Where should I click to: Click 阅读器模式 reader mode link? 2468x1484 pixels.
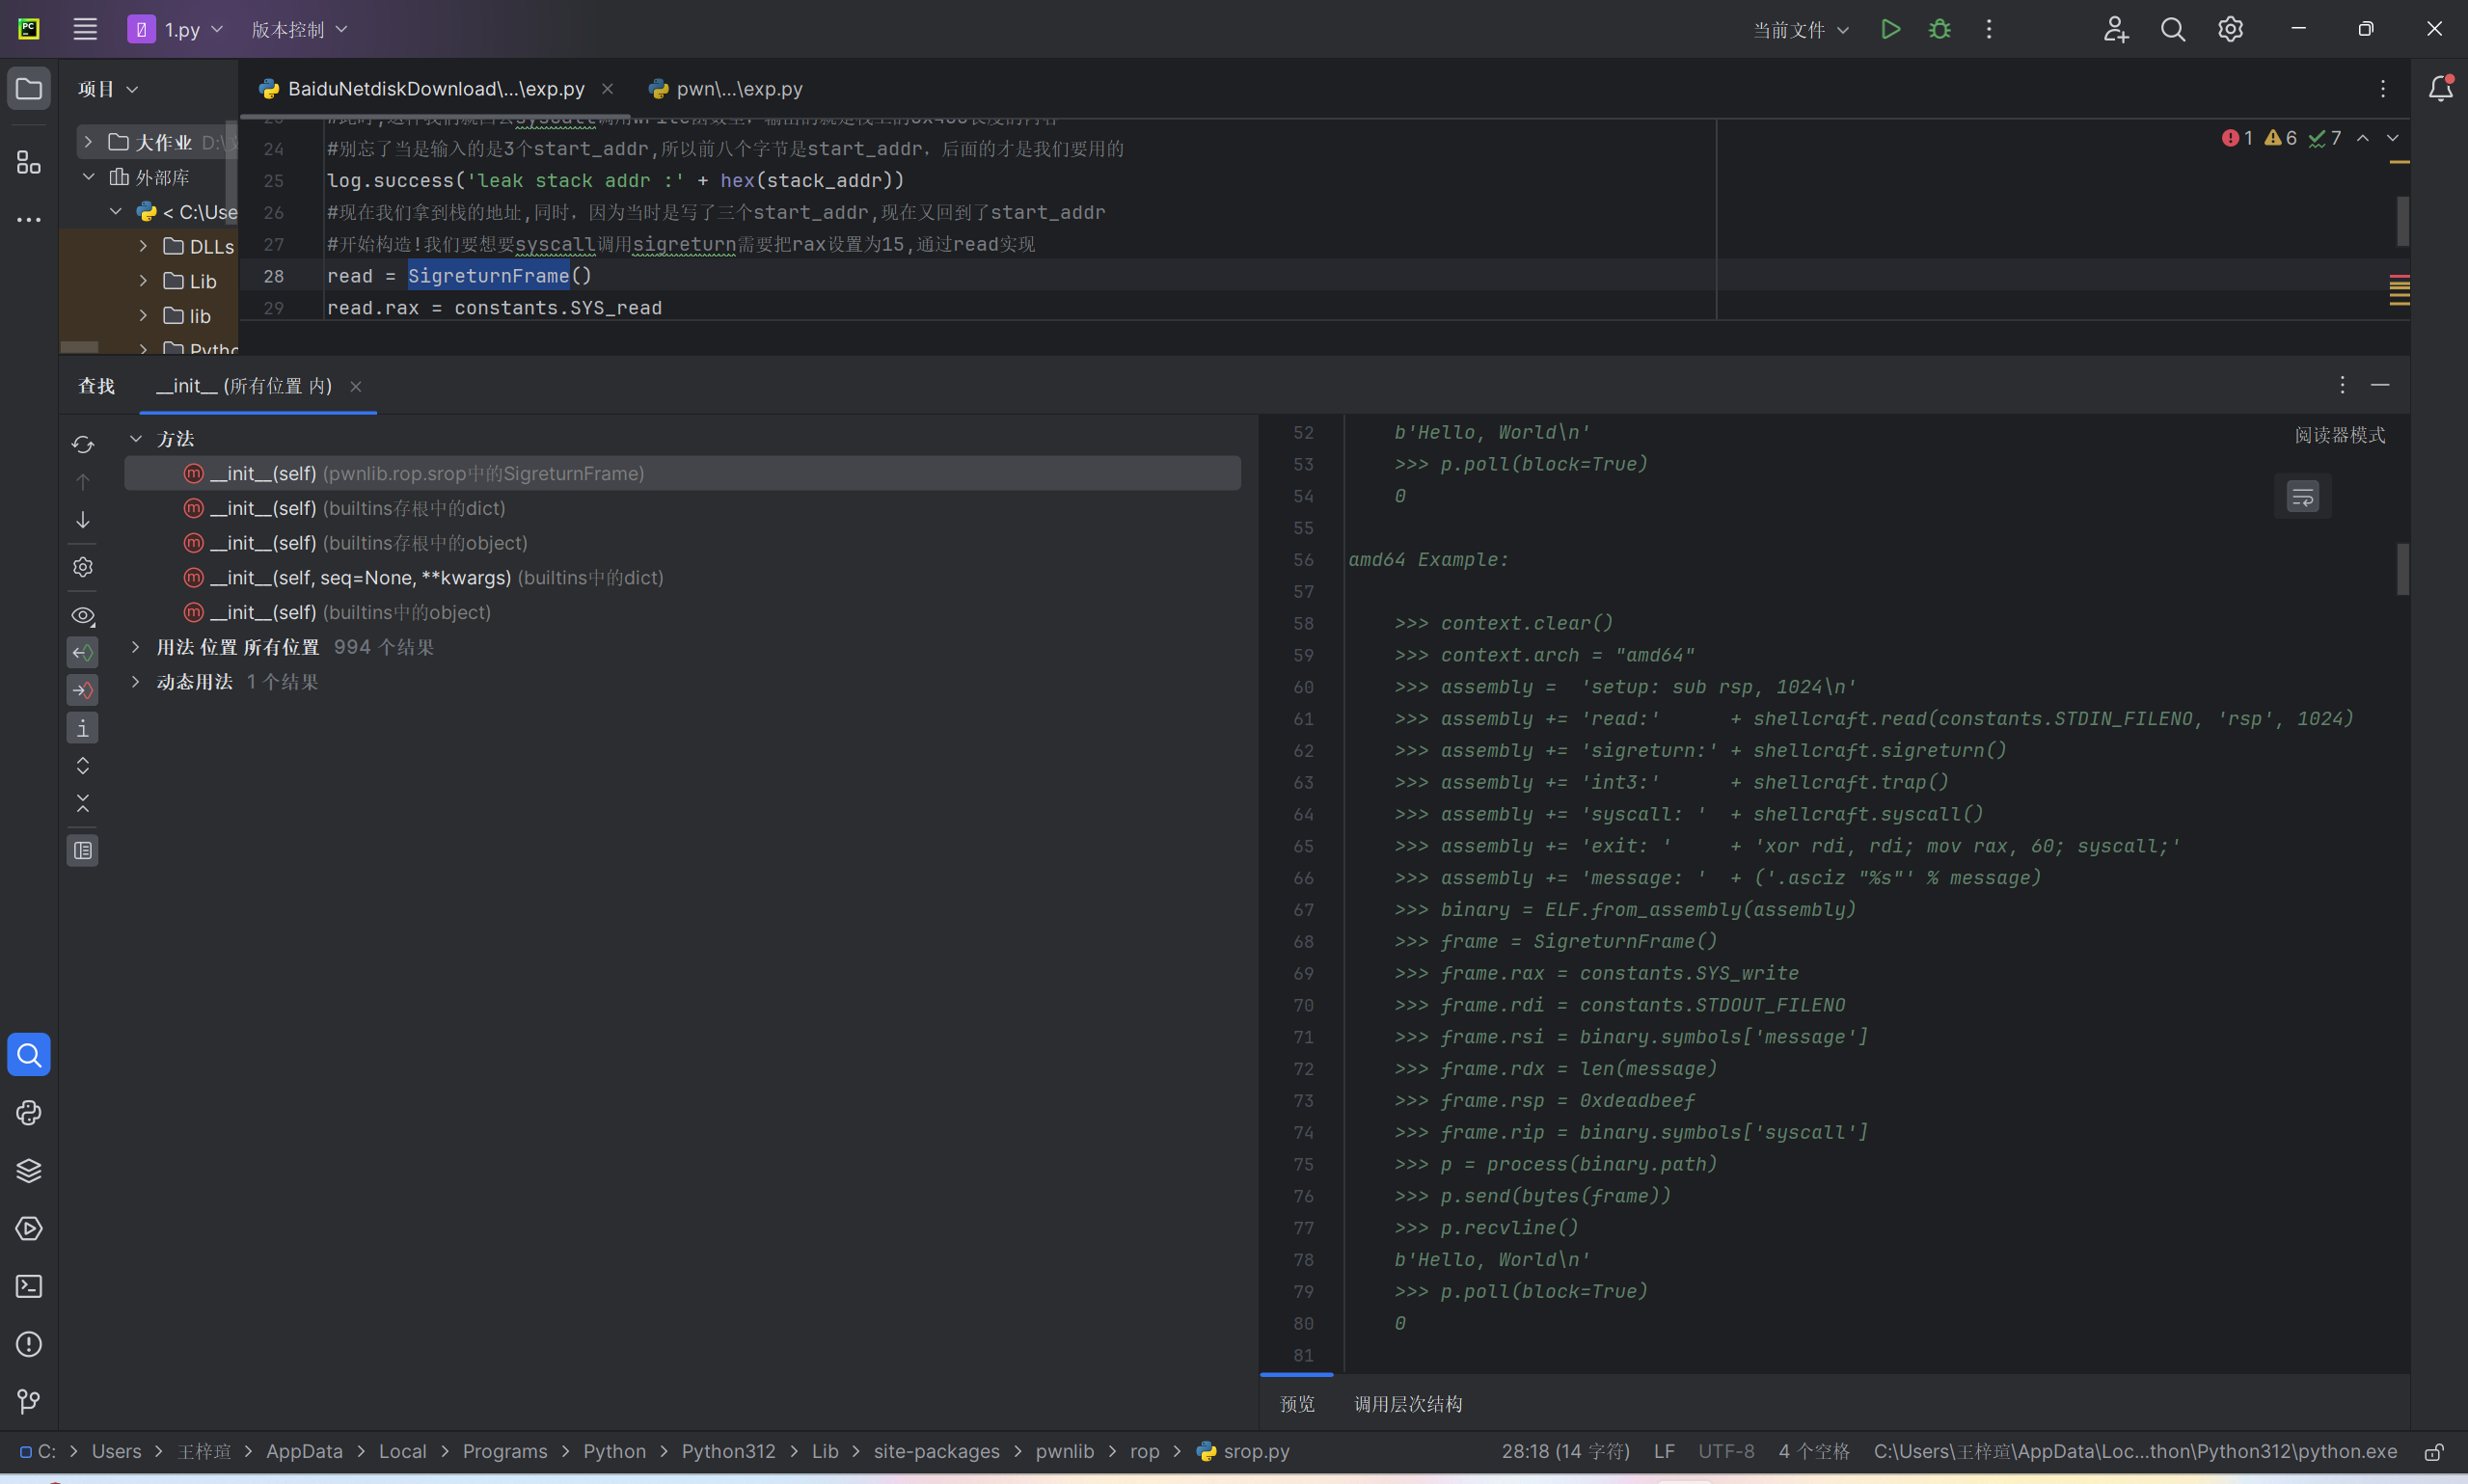(x=2339, y=435)
